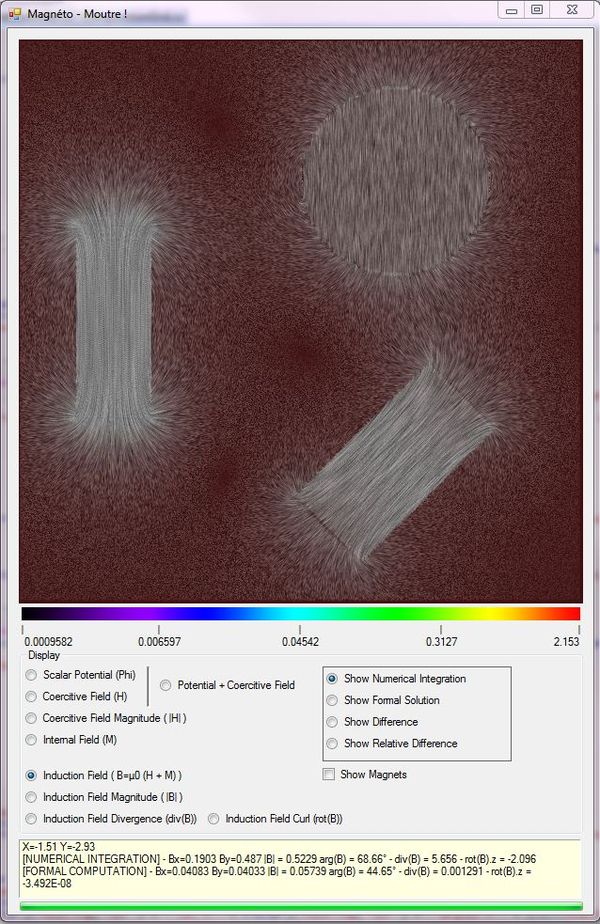Select Induction Field (B=µ0 (H + M)) option
This screenshot has height=924, width=600.
32,775
